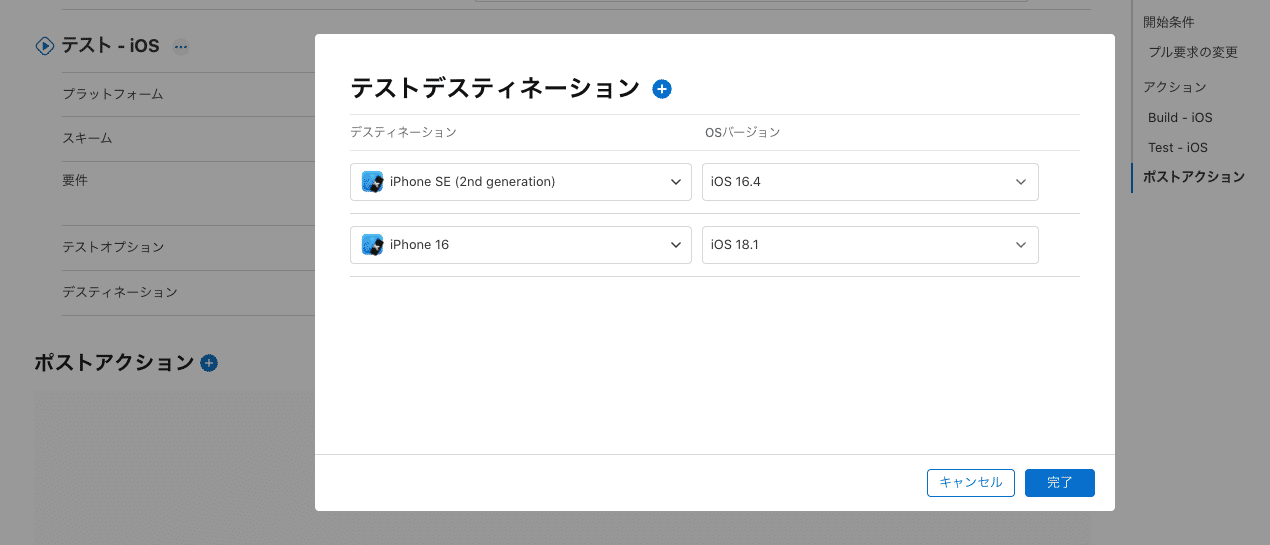1270x545 pixels.
Task: Click the plus icon beside ポストアクション heading
Action: pyautogui.click(x=209, y=363)
